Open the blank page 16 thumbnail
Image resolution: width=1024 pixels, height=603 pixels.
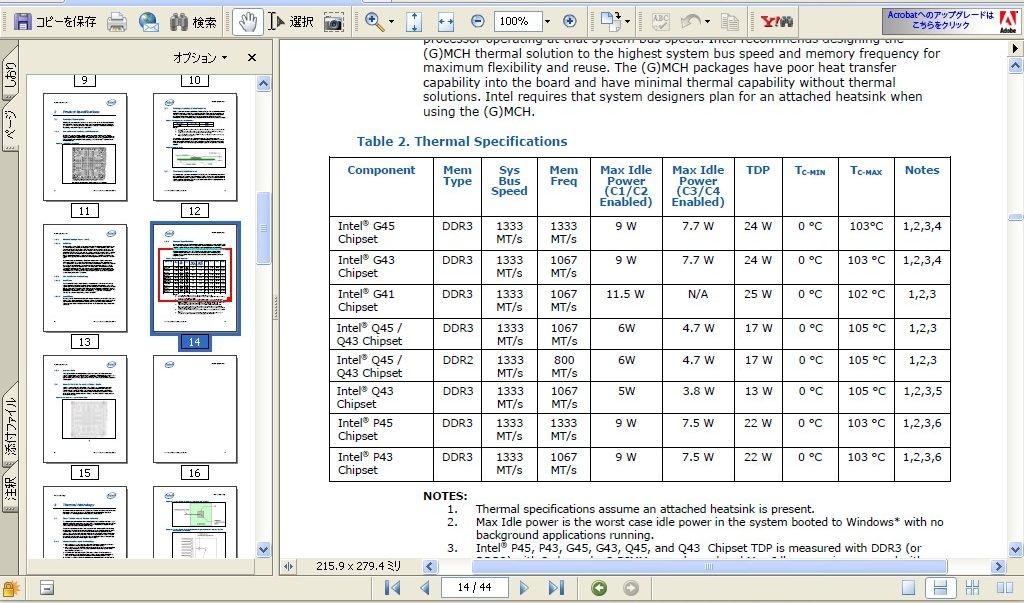click(x=195, y=409)
